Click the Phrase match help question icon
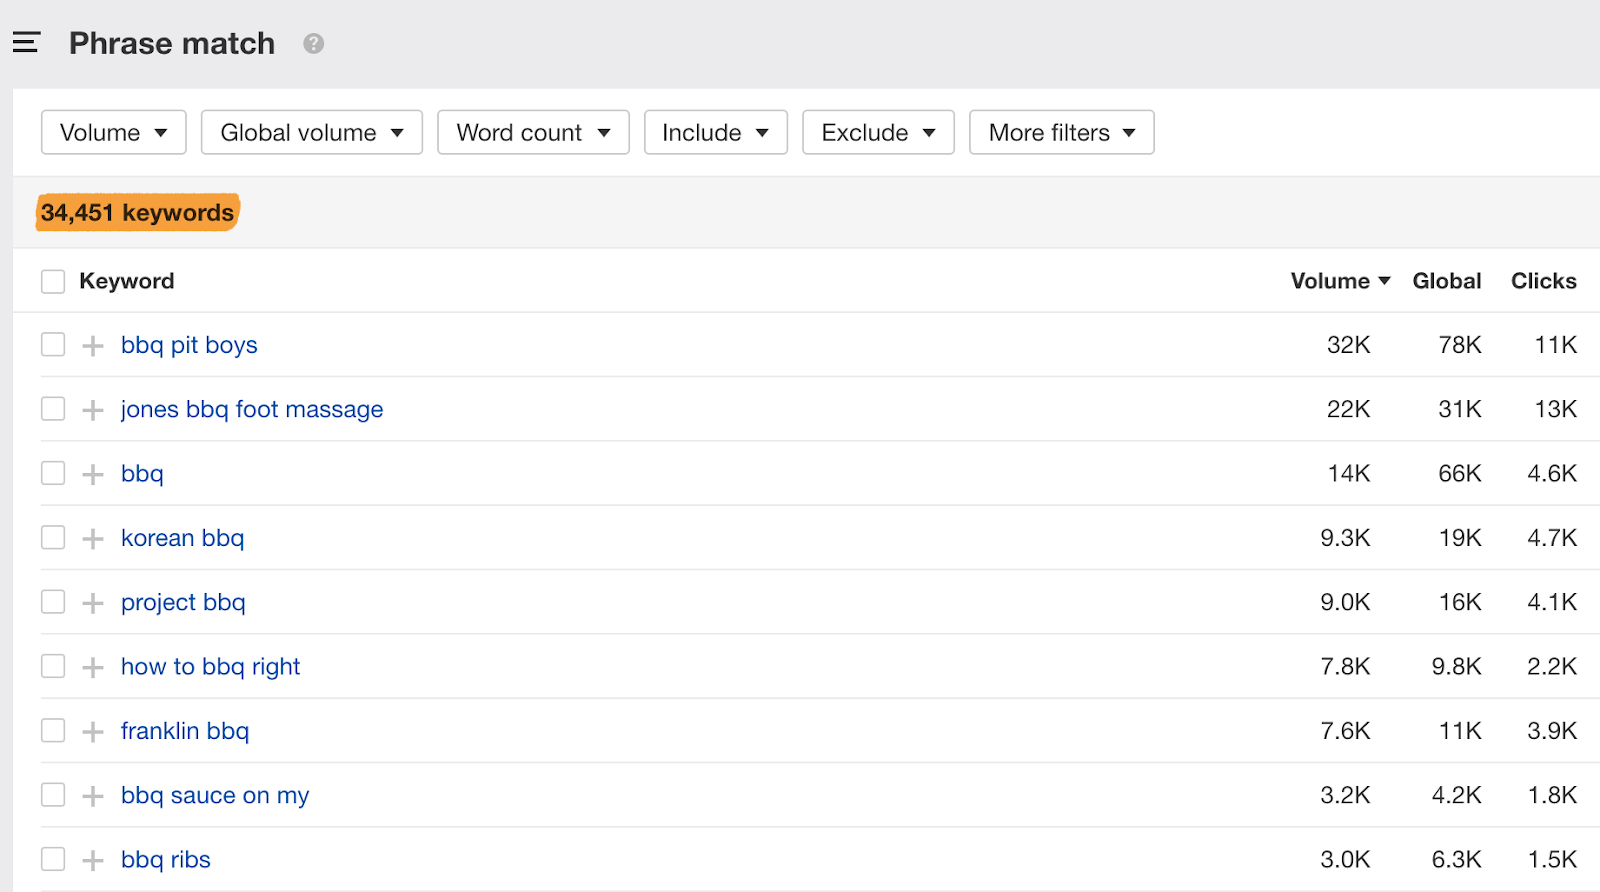This screenshot has width=1600, height=892. point(313,44)
